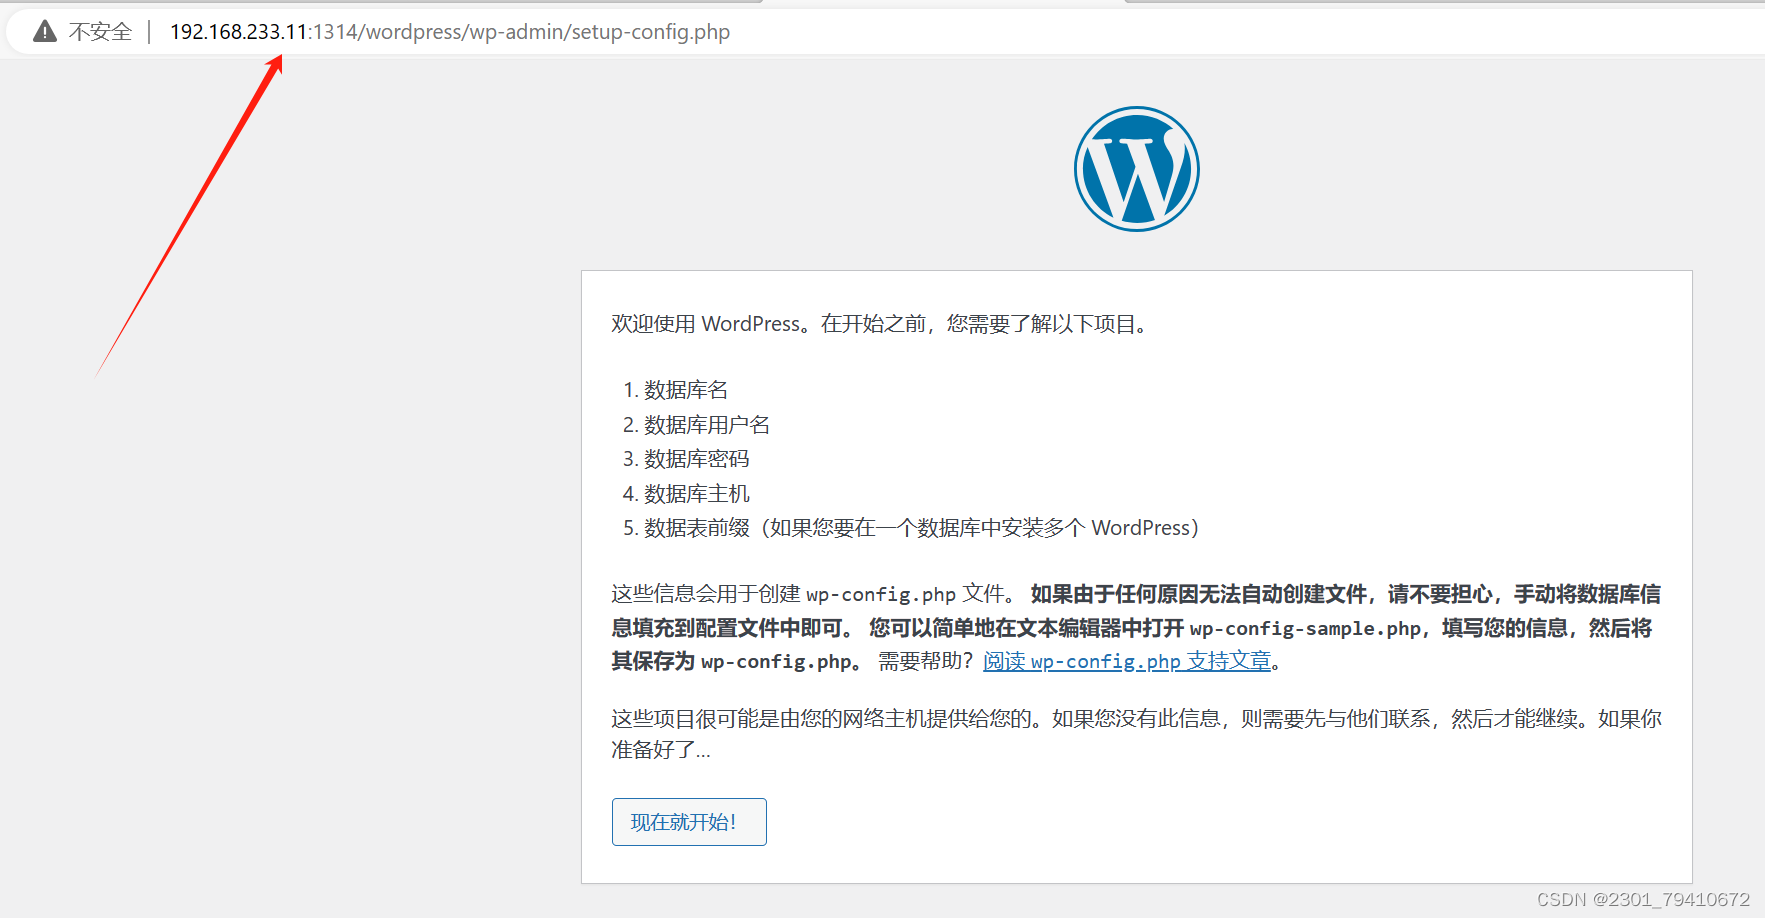This screenshot has width=1765, height=918.
Task: Select list item 数据库密码
Action: click(697, 459)
